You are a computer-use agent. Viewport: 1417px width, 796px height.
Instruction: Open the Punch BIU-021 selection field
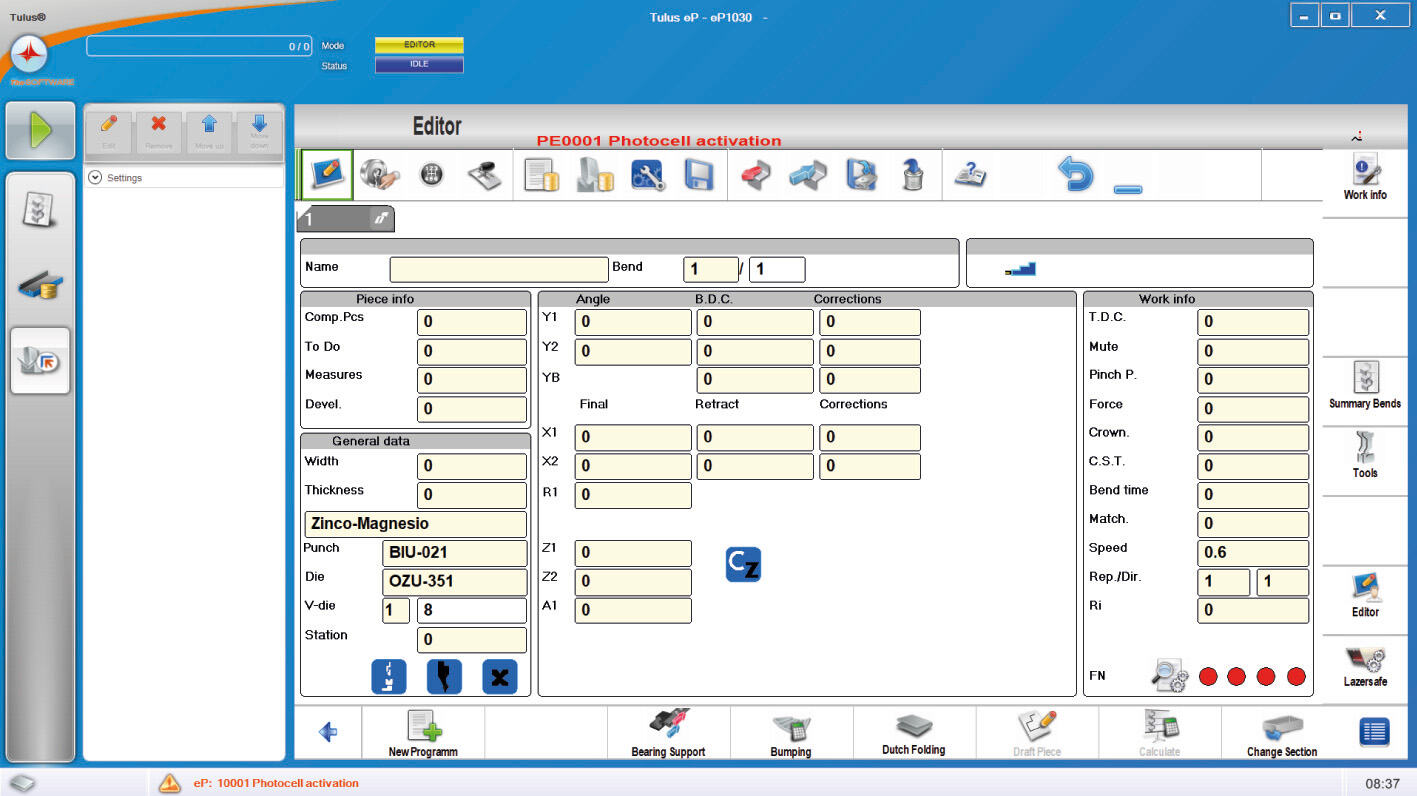pyautogui.click(x=454, y=553)
